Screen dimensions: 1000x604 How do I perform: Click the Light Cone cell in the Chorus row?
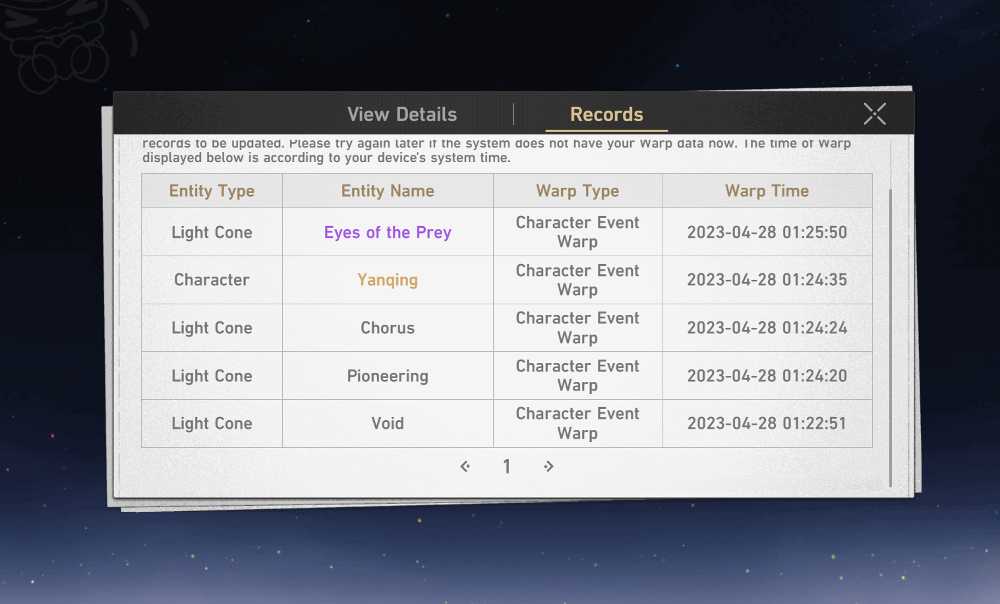[212, 328]
